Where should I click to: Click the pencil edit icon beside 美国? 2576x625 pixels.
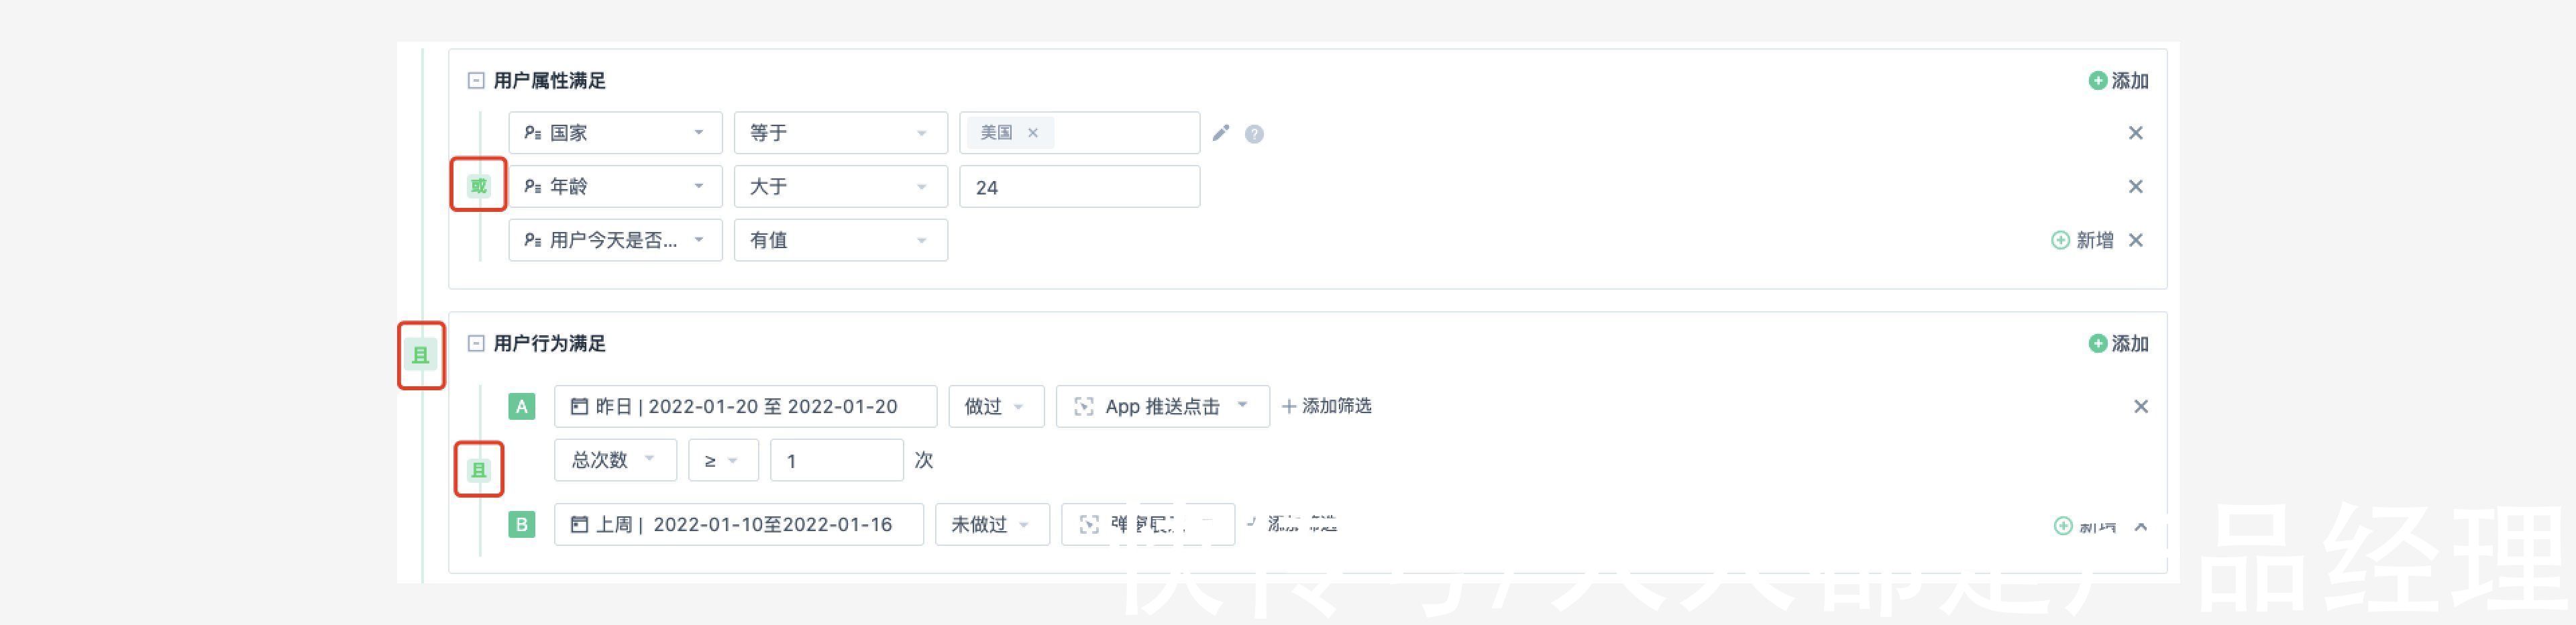pyautogui.click(x=1220, y=133)
